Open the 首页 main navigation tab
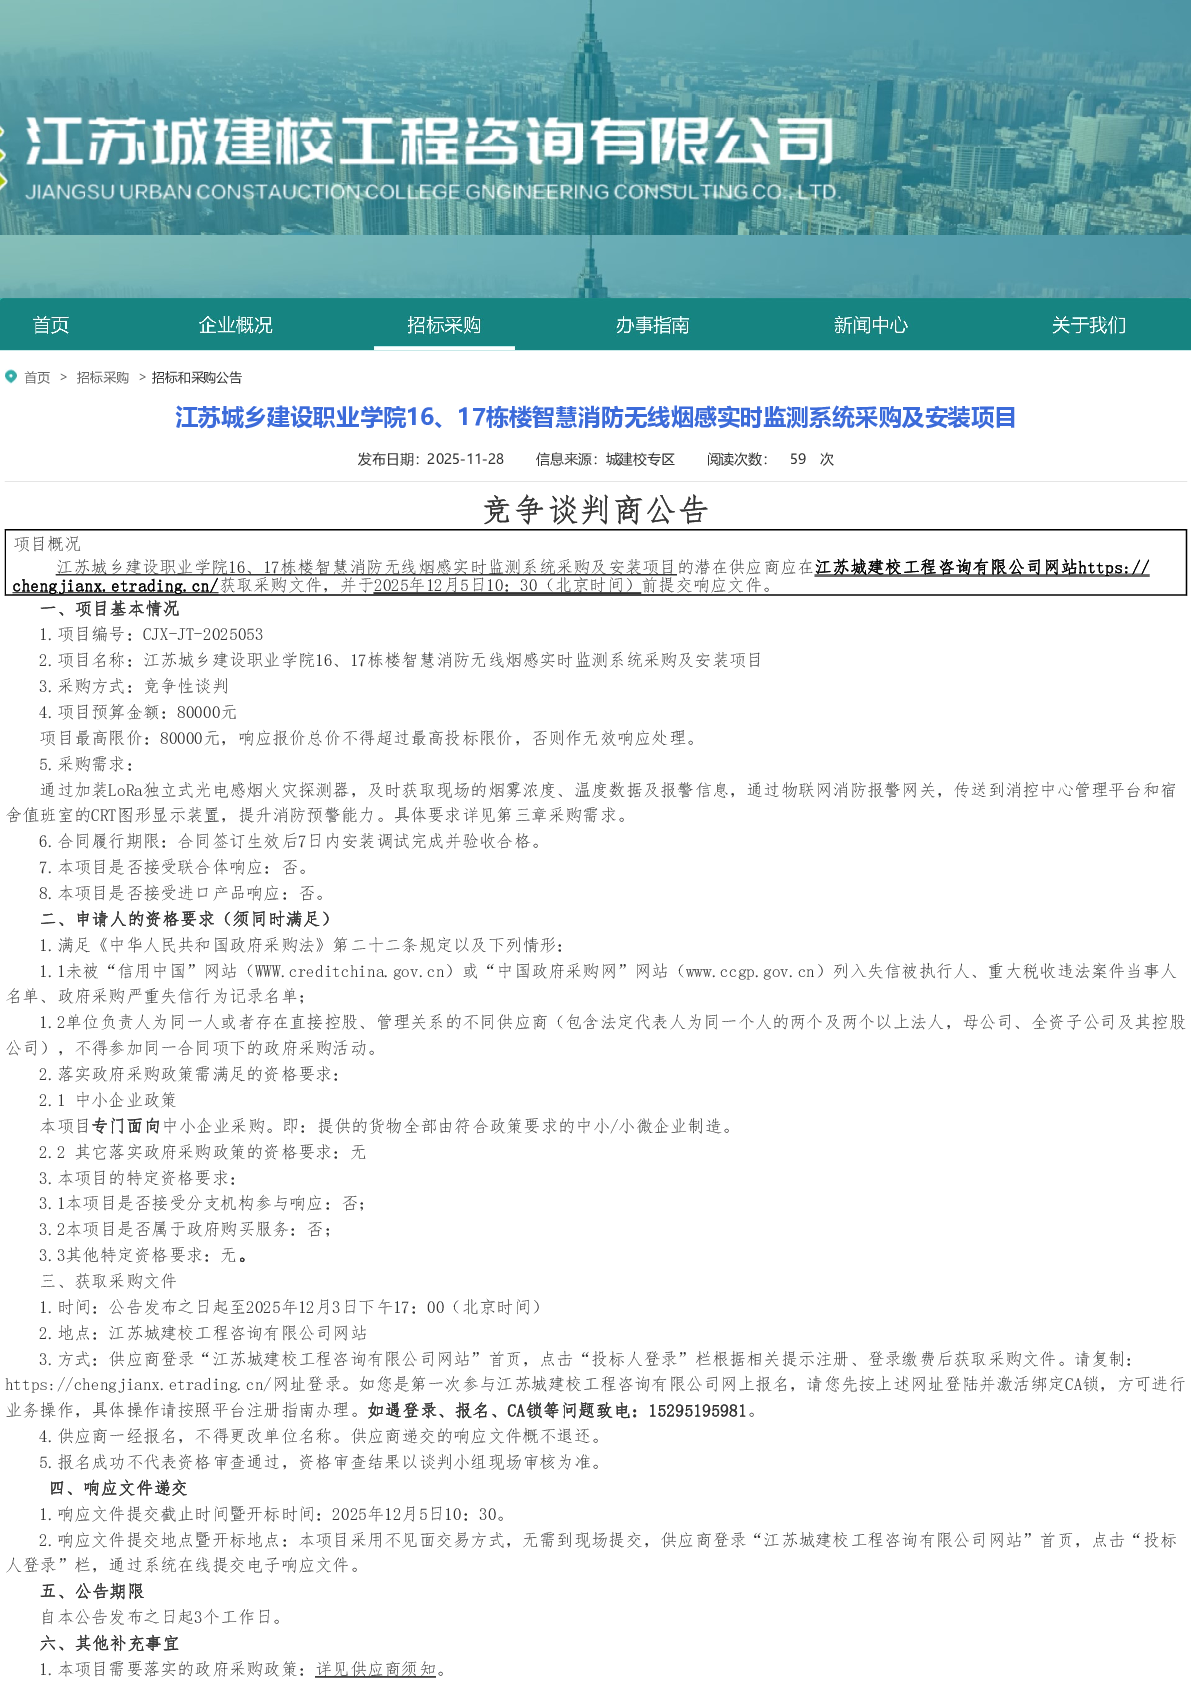 click(x=51, y=325)
